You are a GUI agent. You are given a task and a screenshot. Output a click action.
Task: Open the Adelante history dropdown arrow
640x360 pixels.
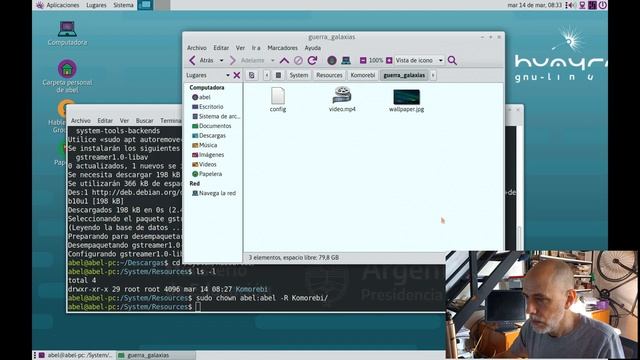point(273,60)
